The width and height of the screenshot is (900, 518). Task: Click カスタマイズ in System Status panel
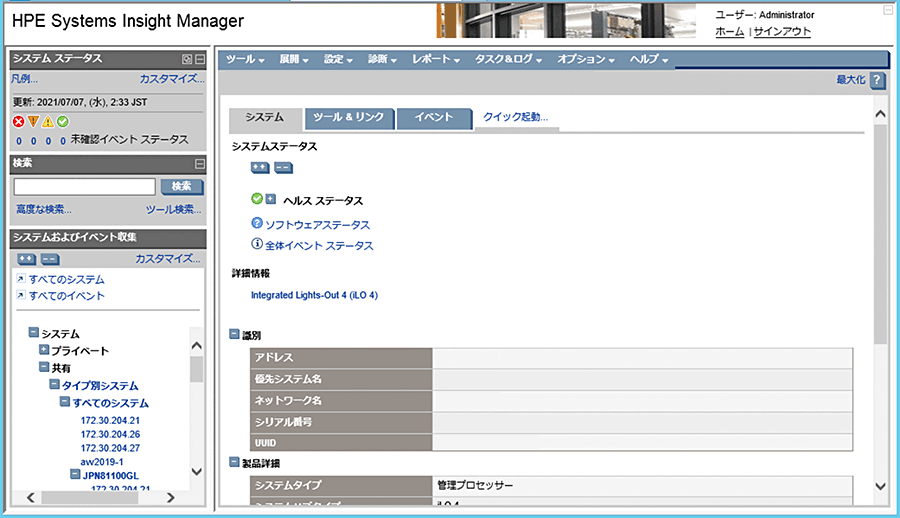click(172, 79)
